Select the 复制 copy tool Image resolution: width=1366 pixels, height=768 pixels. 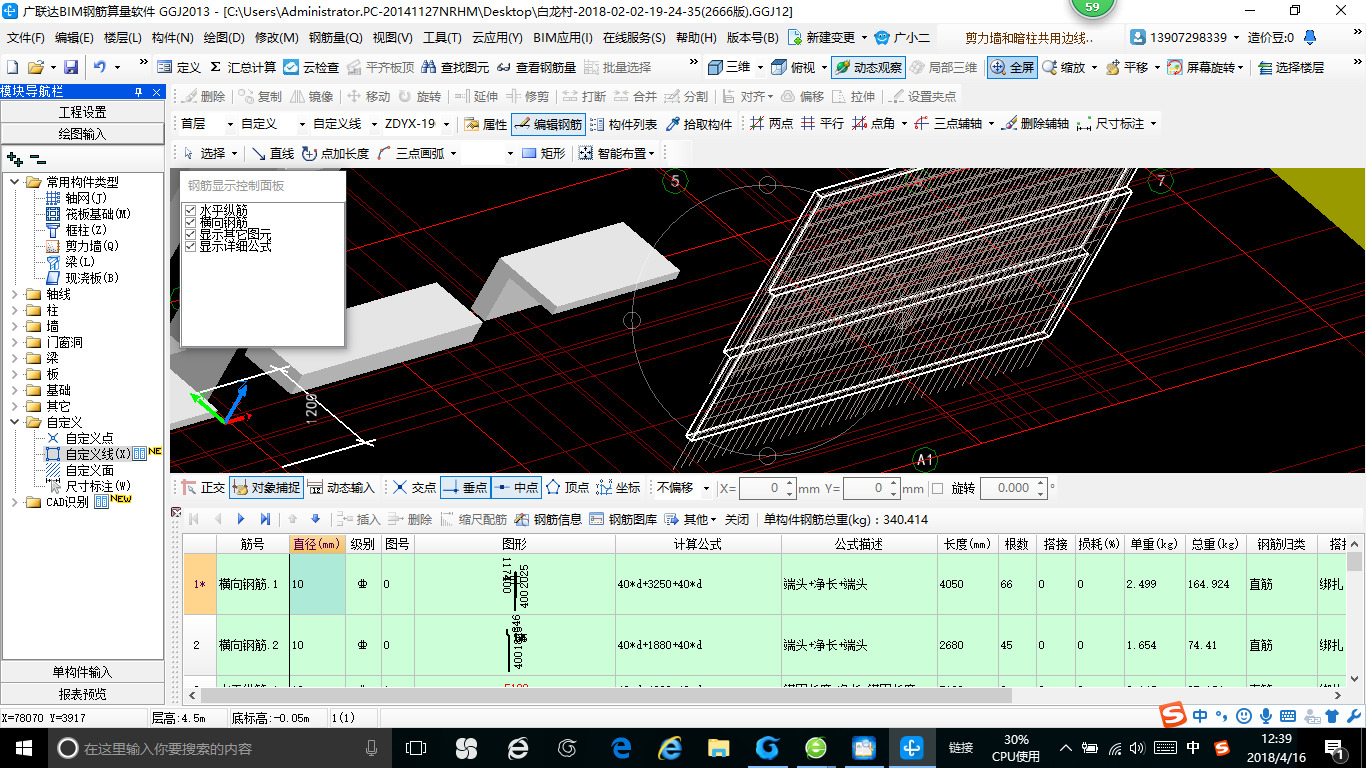tap(260, 96)
